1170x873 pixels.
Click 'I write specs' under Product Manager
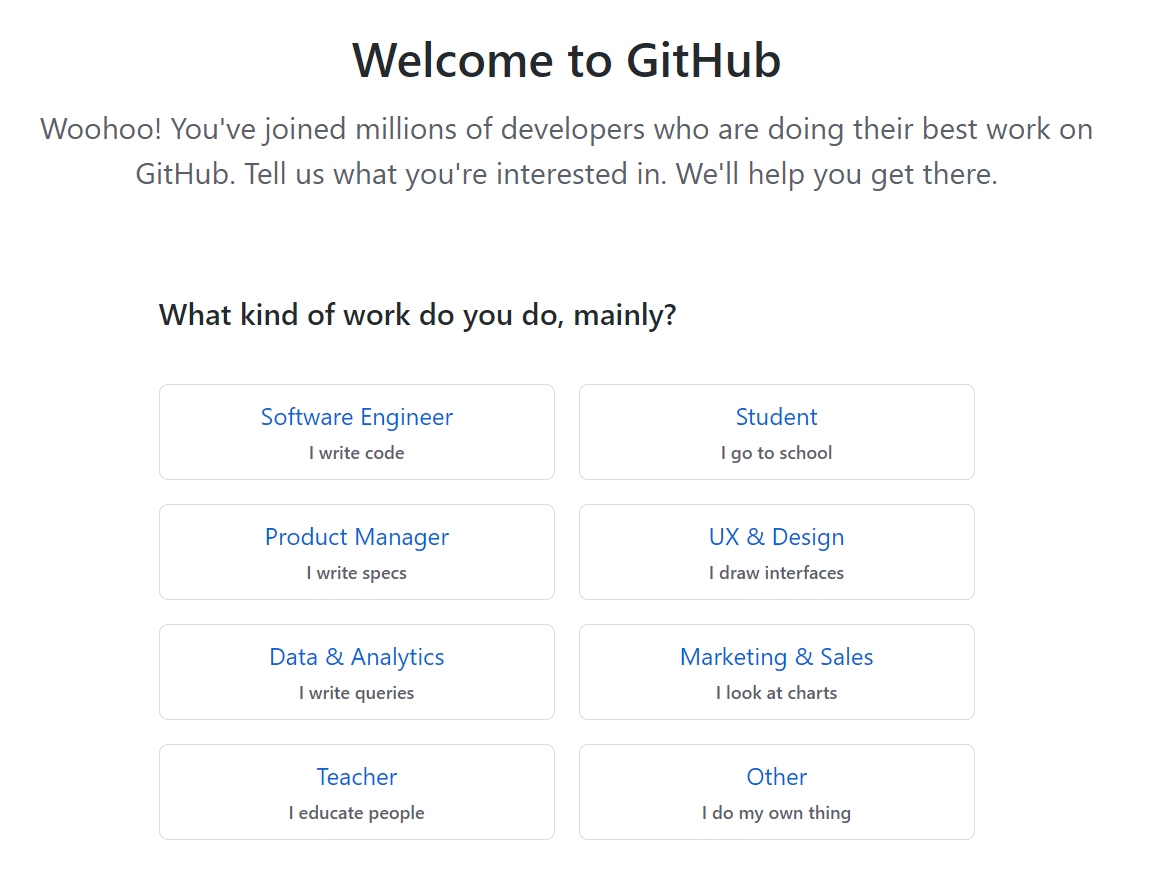(356, 573)
